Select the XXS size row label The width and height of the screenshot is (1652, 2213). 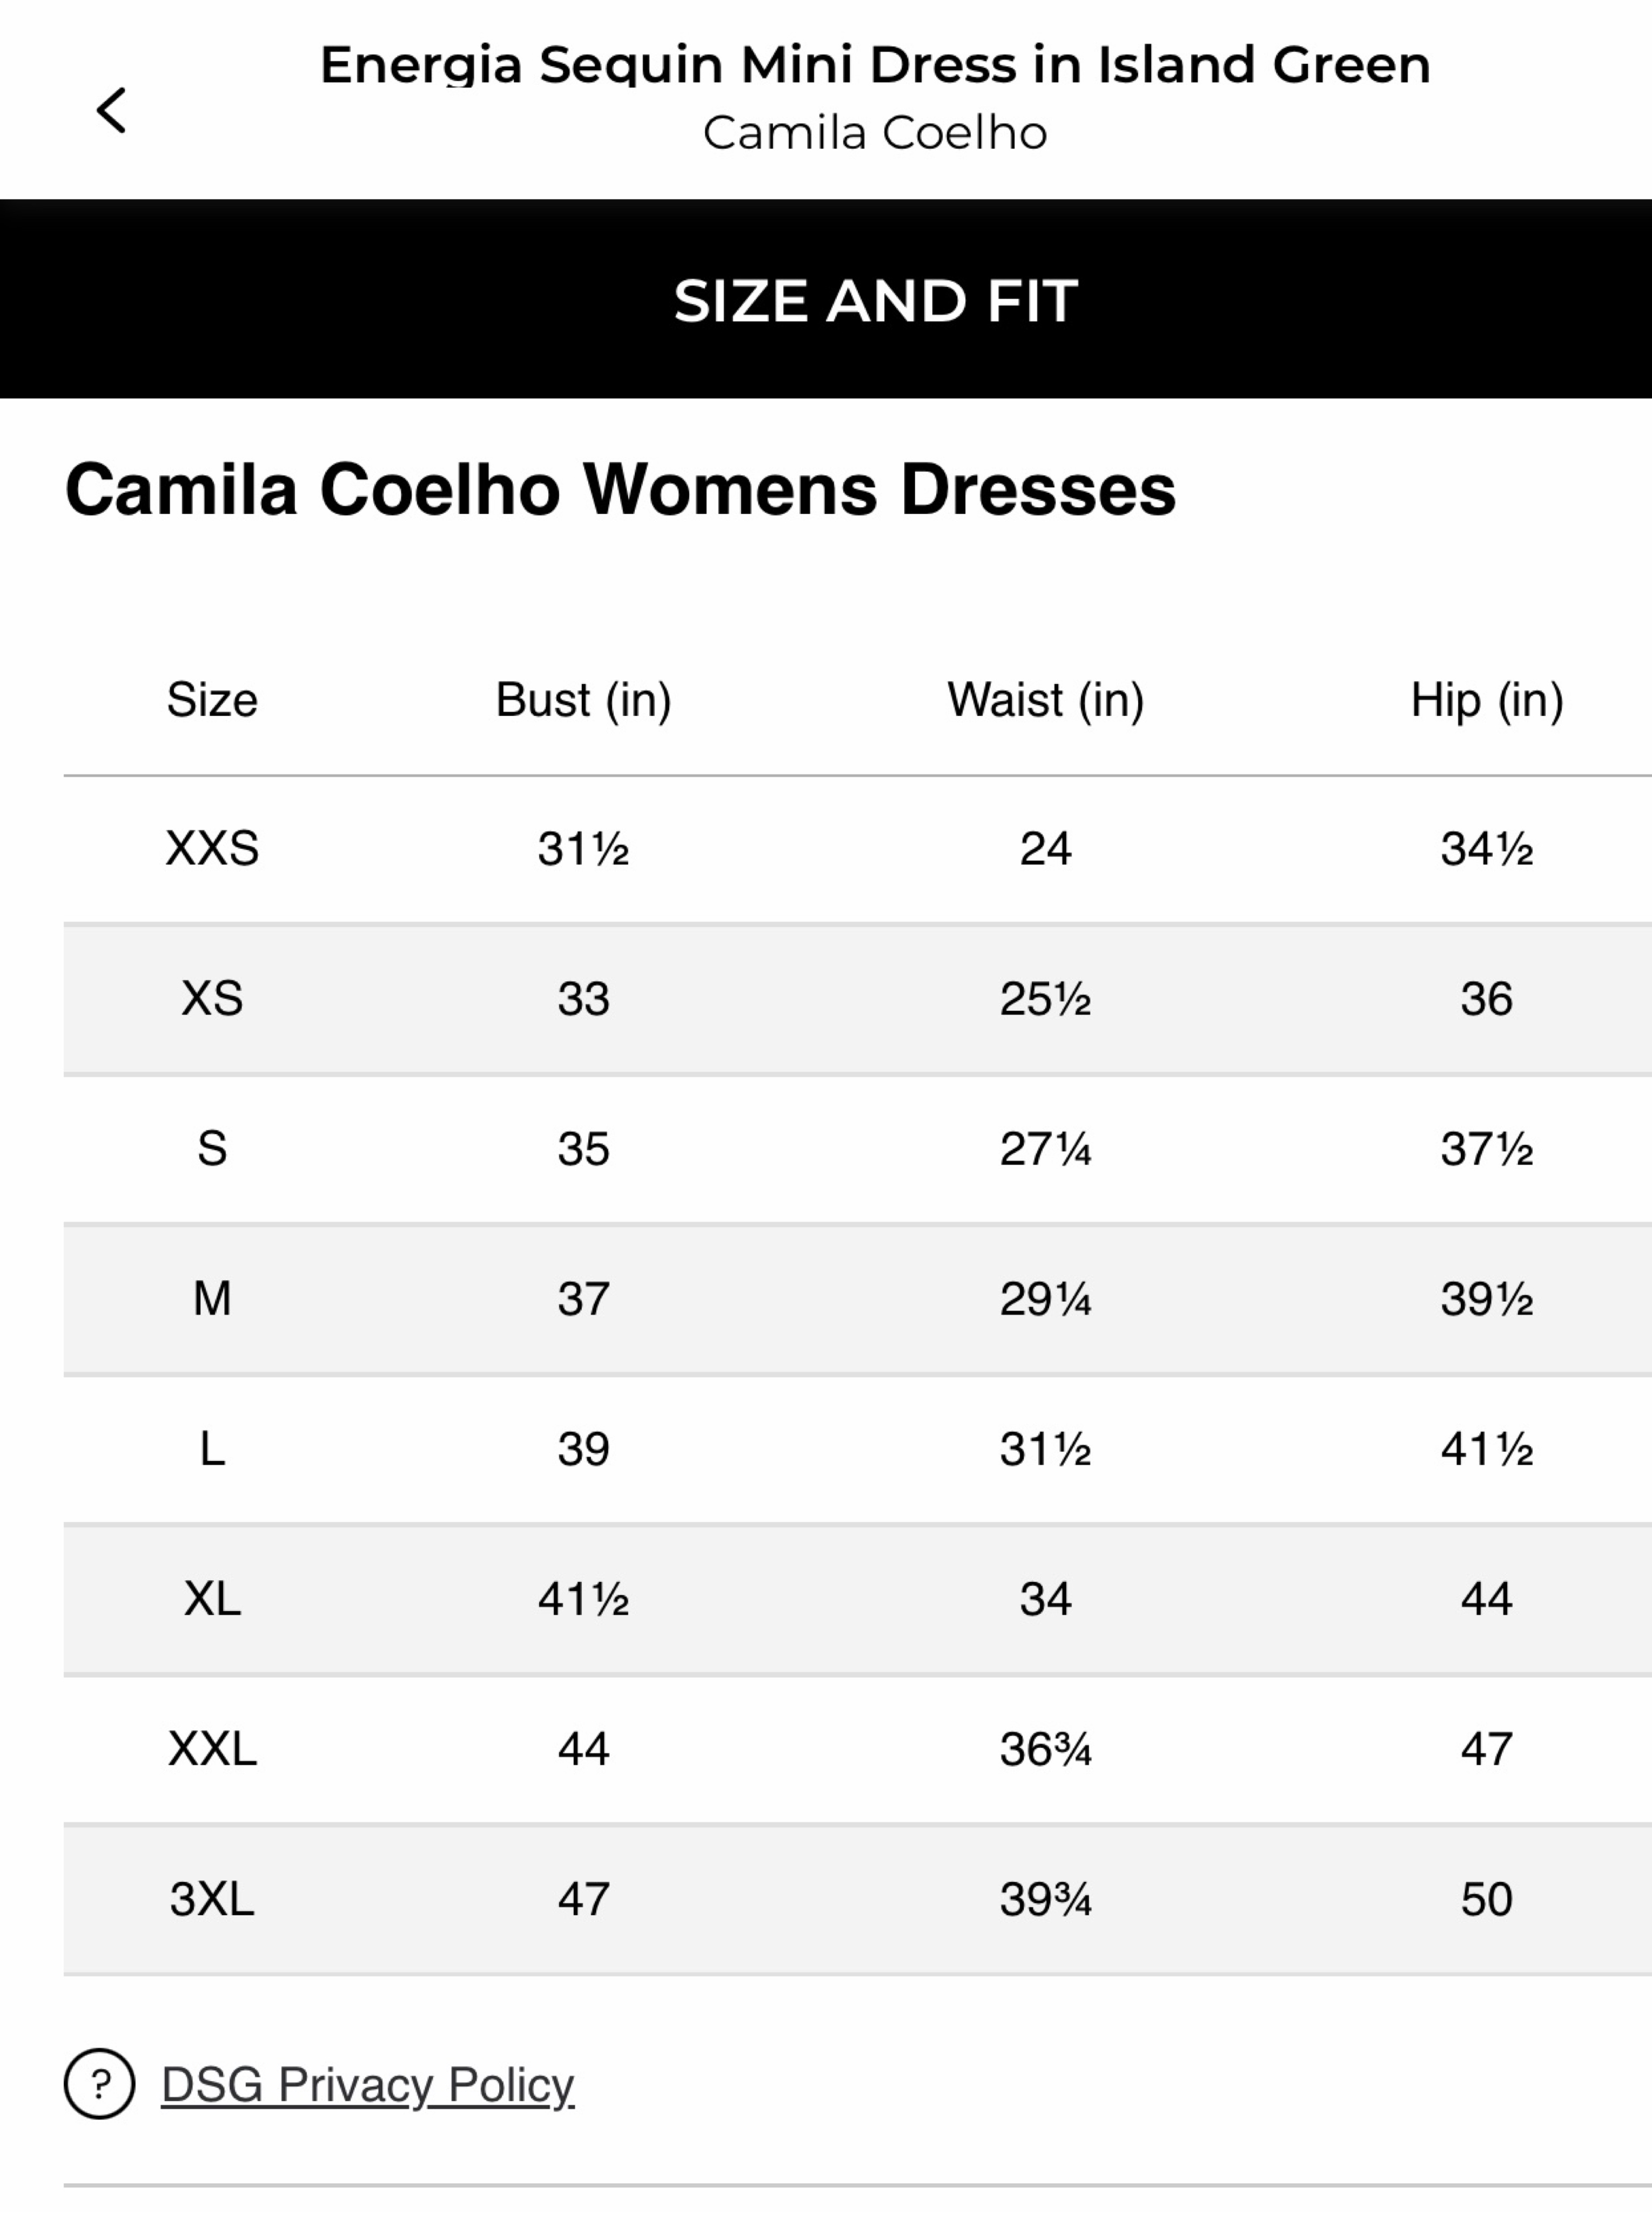[x=212, y=848]
